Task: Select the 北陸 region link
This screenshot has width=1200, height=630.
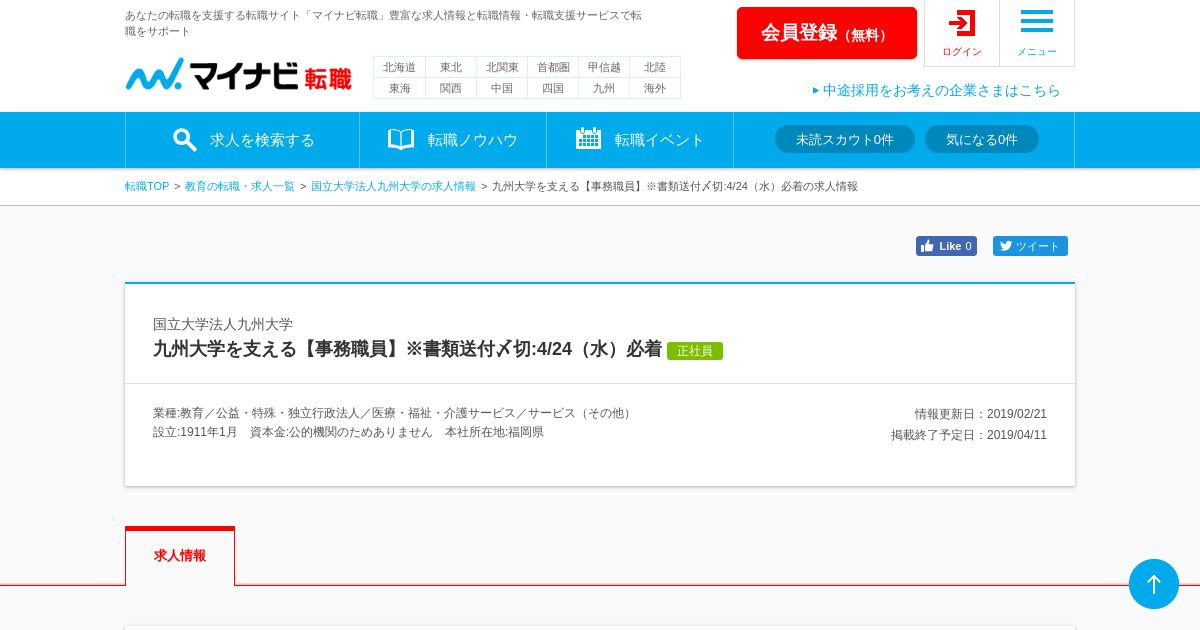Action: (655, 67)
